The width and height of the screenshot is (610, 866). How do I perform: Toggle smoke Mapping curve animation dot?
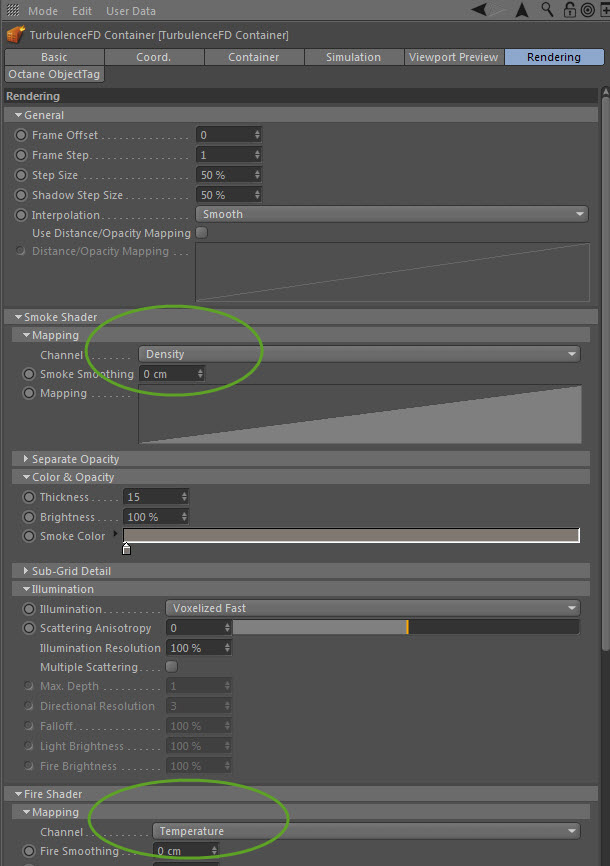click(29, 393)
